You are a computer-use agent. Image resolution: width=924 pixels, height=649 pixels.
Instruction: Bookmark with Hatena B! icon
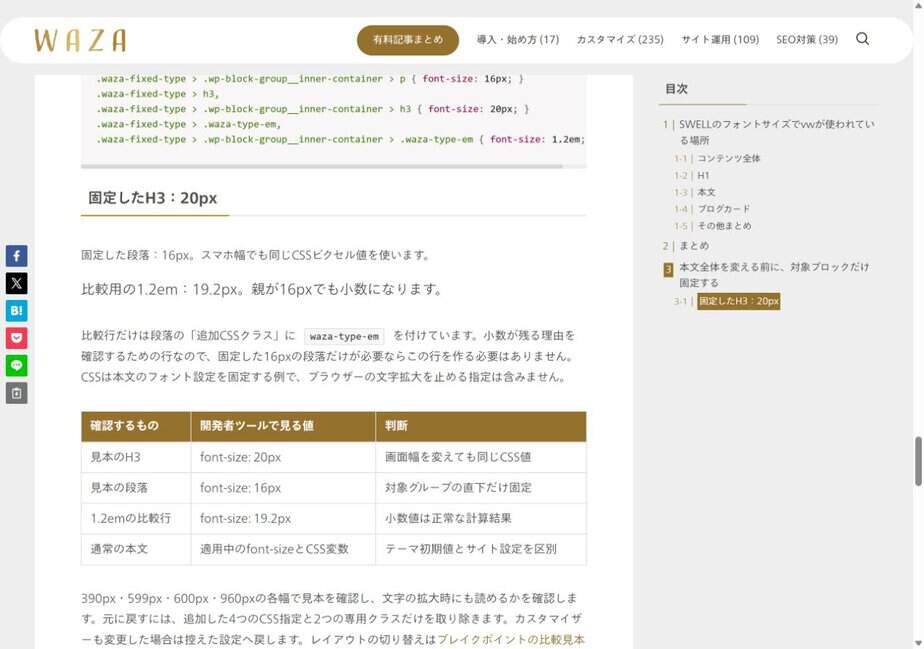click(x=16, y=311)
